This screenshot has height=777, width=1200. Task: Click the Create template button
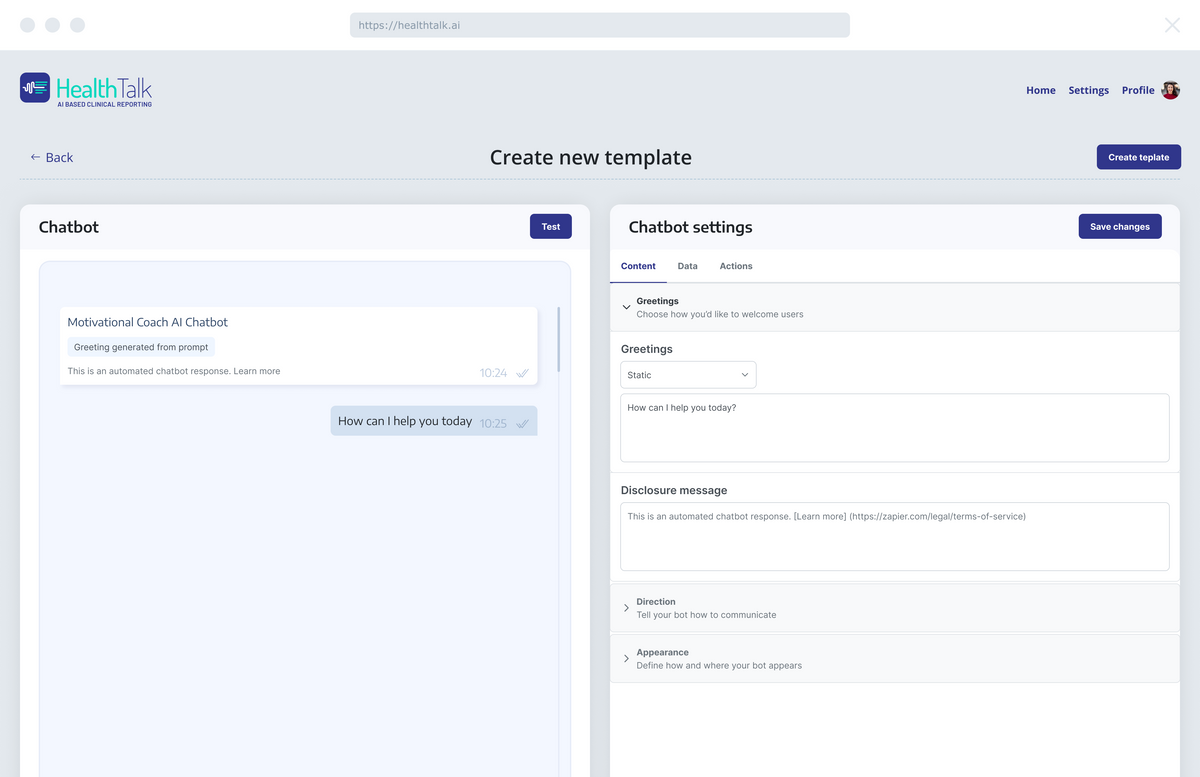(x=1138, y=157)
